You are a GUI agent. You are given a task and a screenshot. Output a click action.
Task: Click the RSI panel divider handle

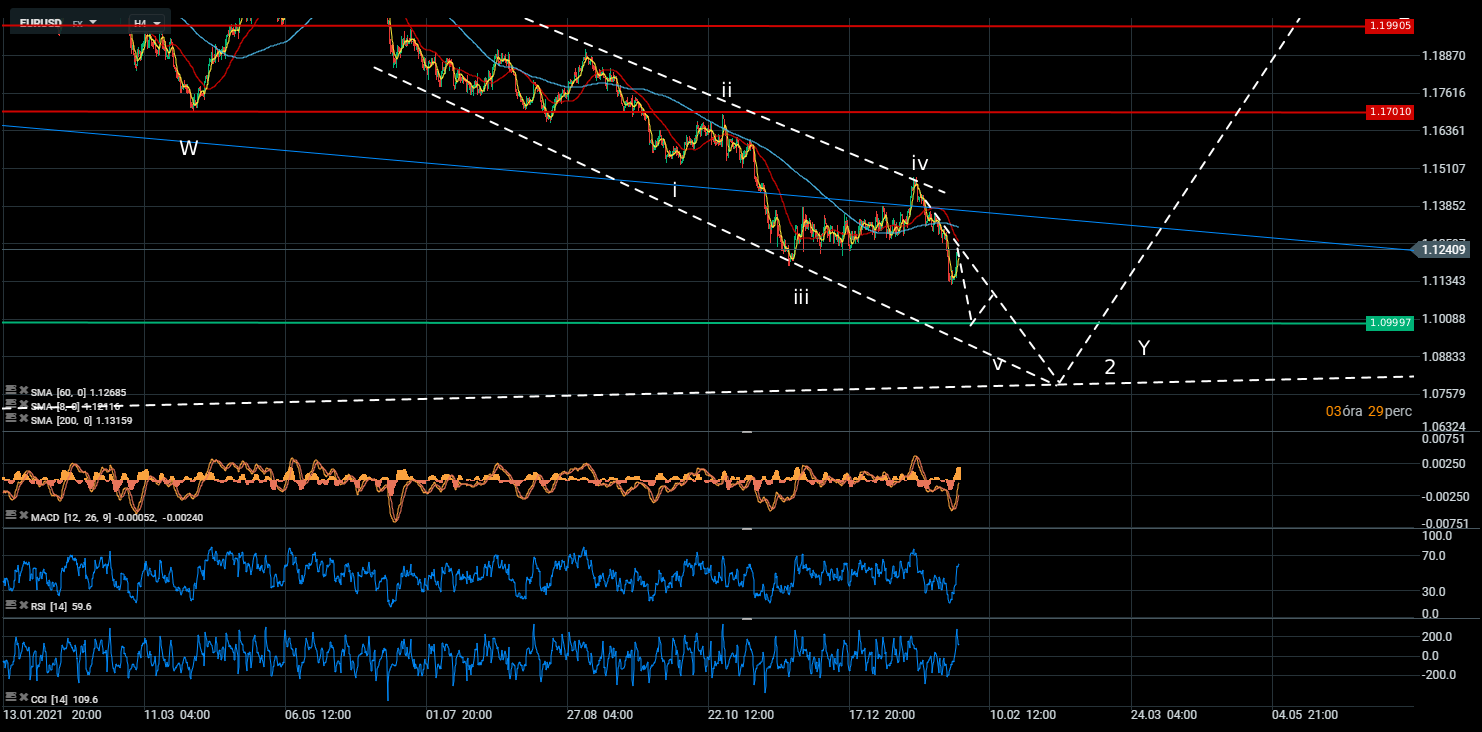point(746,528)
